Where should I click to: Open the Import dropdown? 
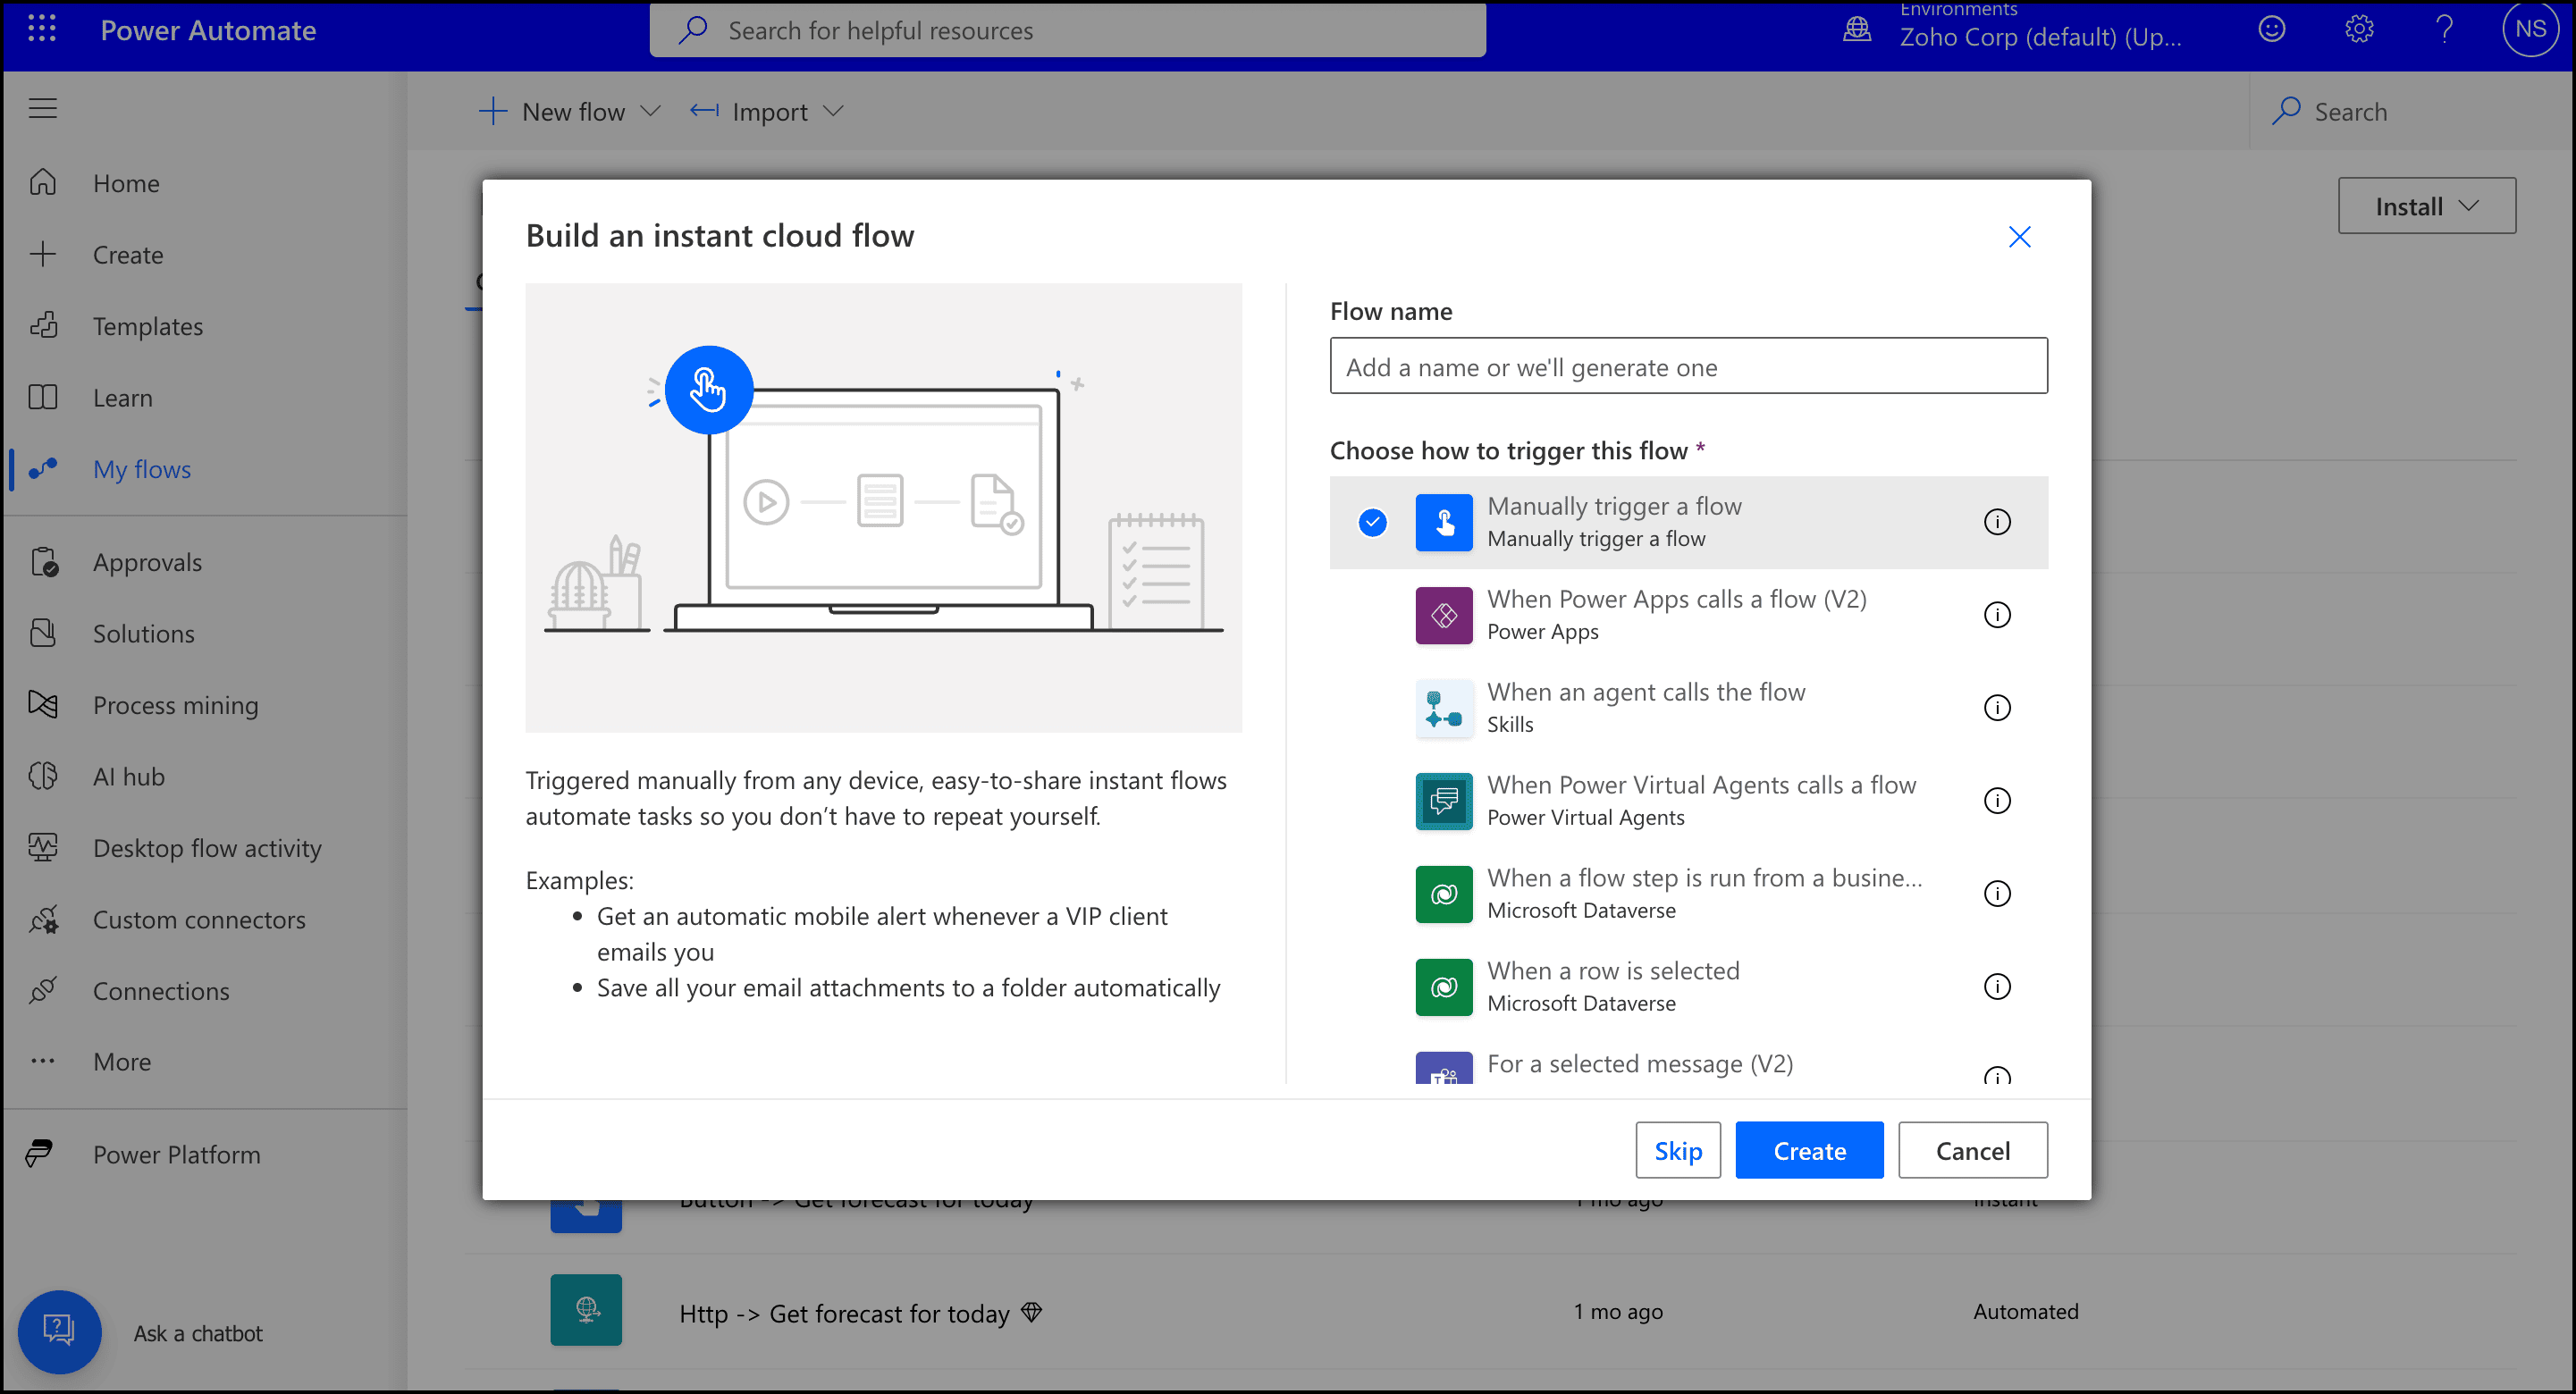[x=834, y=111]
